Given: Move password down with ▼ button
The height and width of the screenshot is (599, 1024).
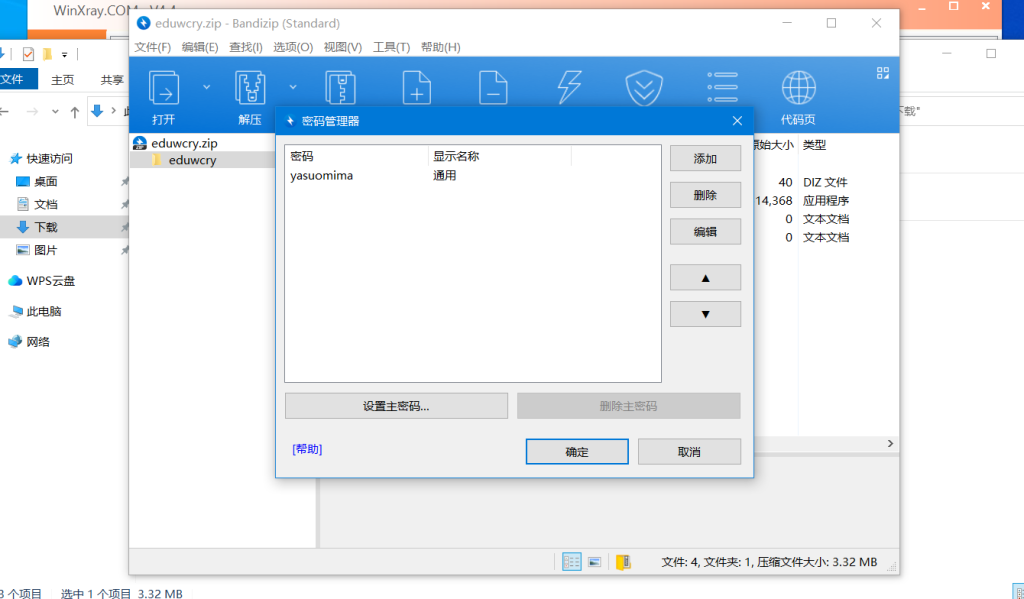Looking at the screenshot, I should click(x=705, y=314).
